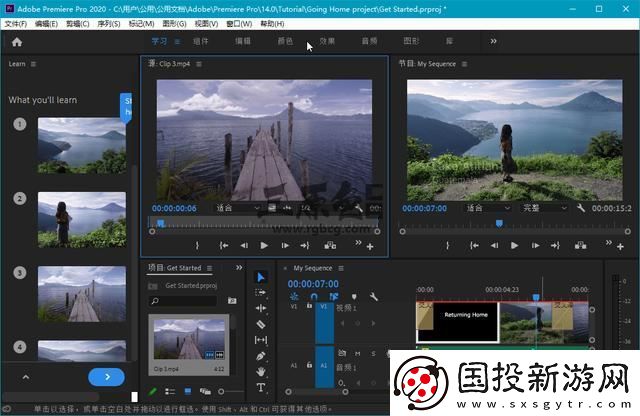Select the Pen tool
This screenshot has height=416, width=640.
click(x=261, y=356)
